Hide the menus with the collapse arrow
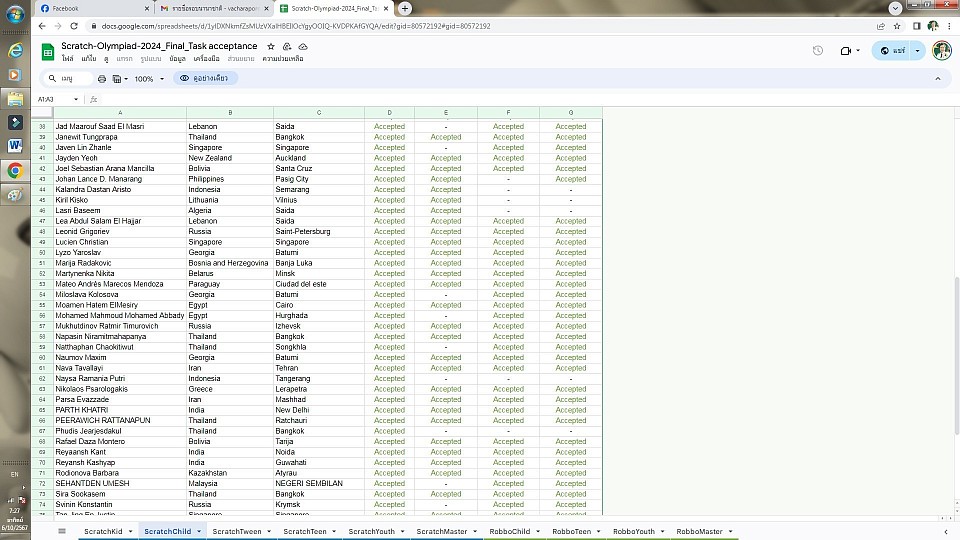Viewport: 960px width, 540px height. coord(938,78)
